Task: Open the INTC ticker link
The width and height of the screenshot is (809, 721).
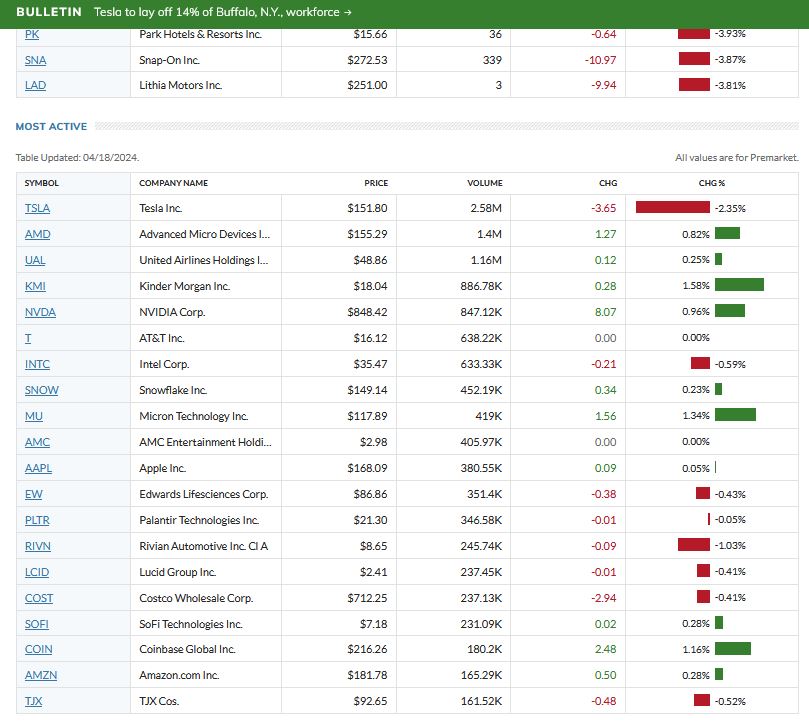Action: (37, 364)
